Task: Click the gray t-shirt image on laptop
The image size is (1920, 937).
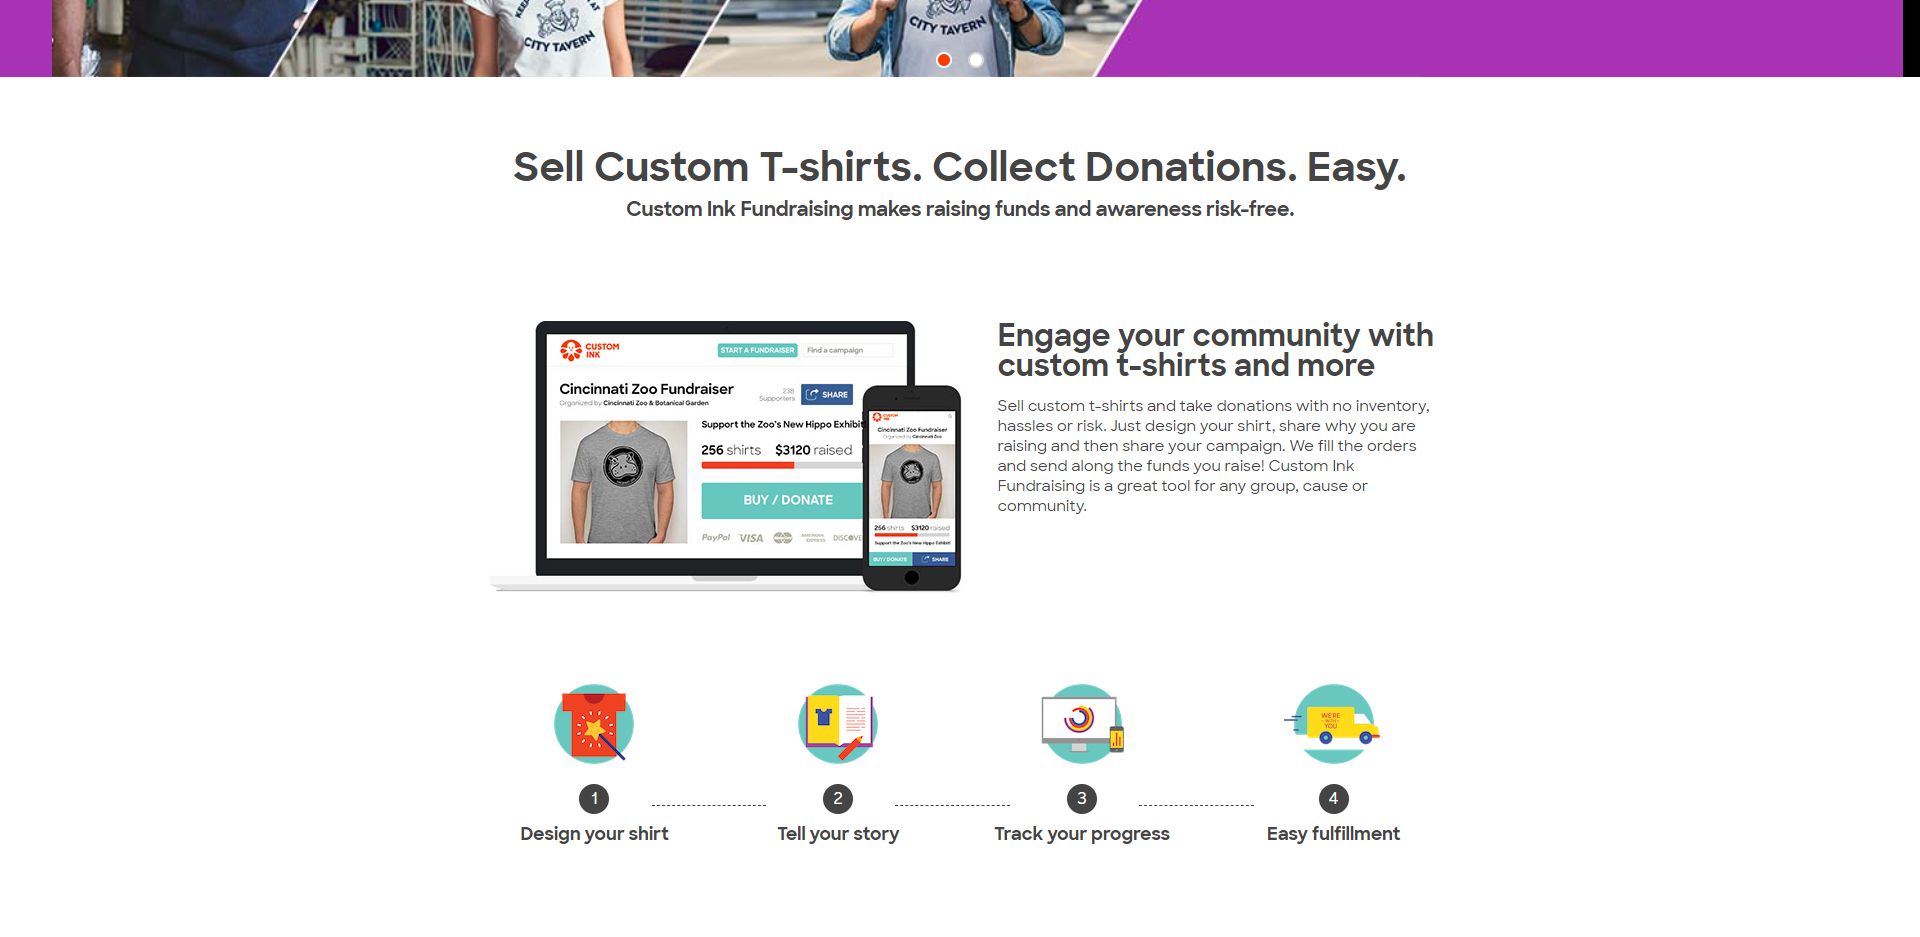Action: pos(623,482)
